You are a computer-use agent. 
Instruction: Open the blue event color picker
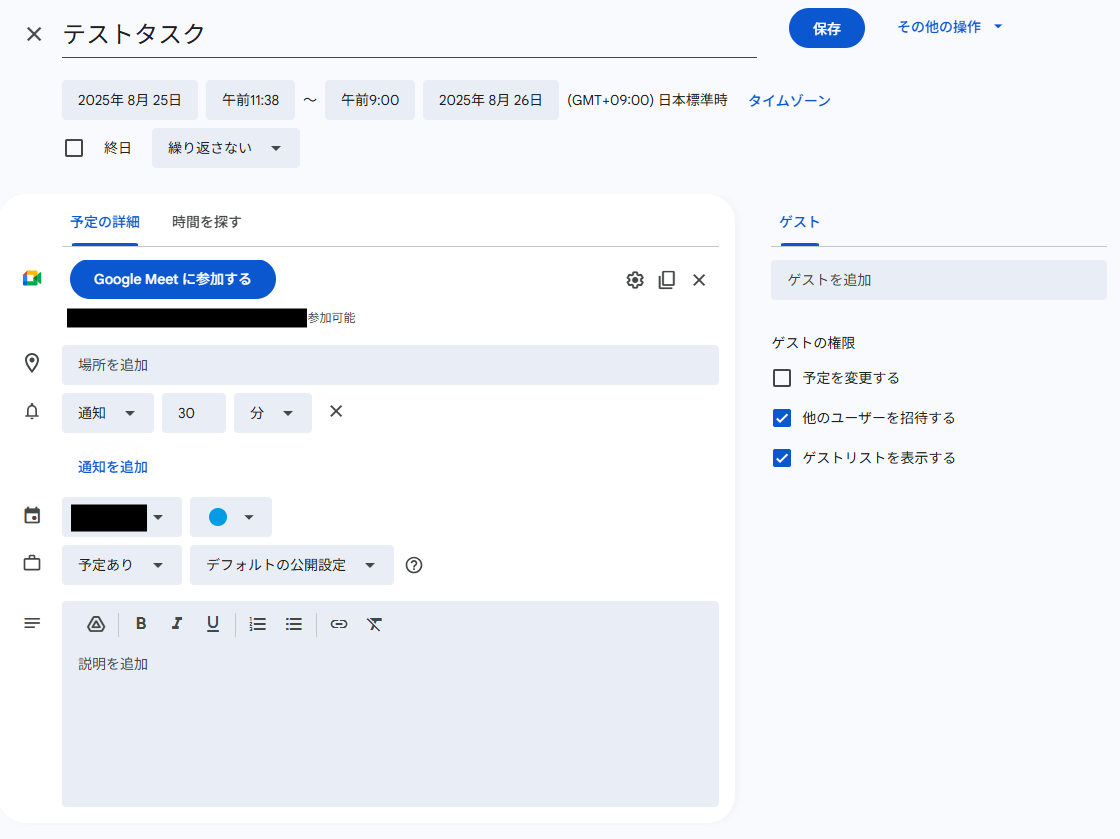231,517
